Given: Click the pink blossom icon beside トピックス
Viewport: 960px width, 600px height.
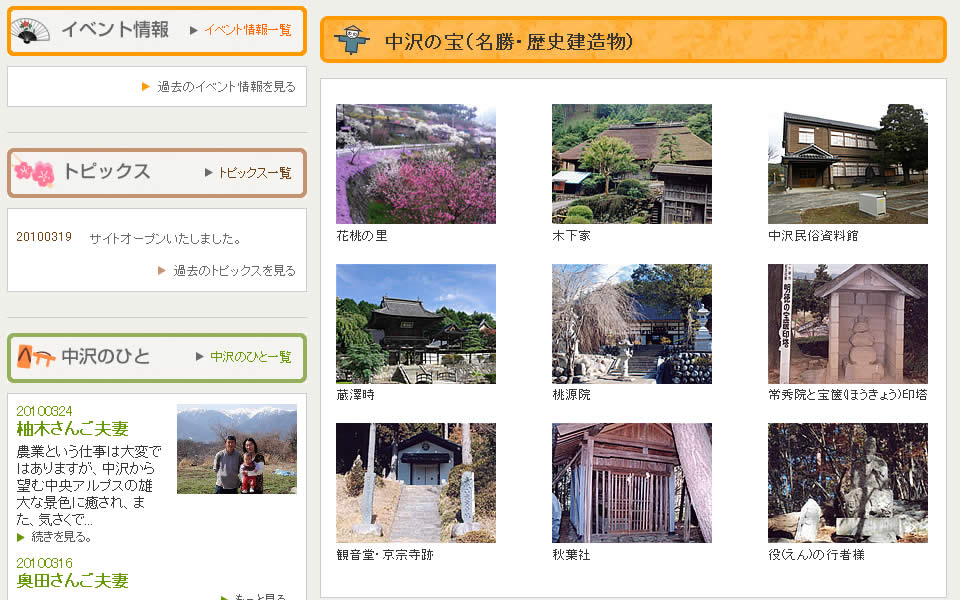Looking at the screenshot, I should tap(34, 172).
